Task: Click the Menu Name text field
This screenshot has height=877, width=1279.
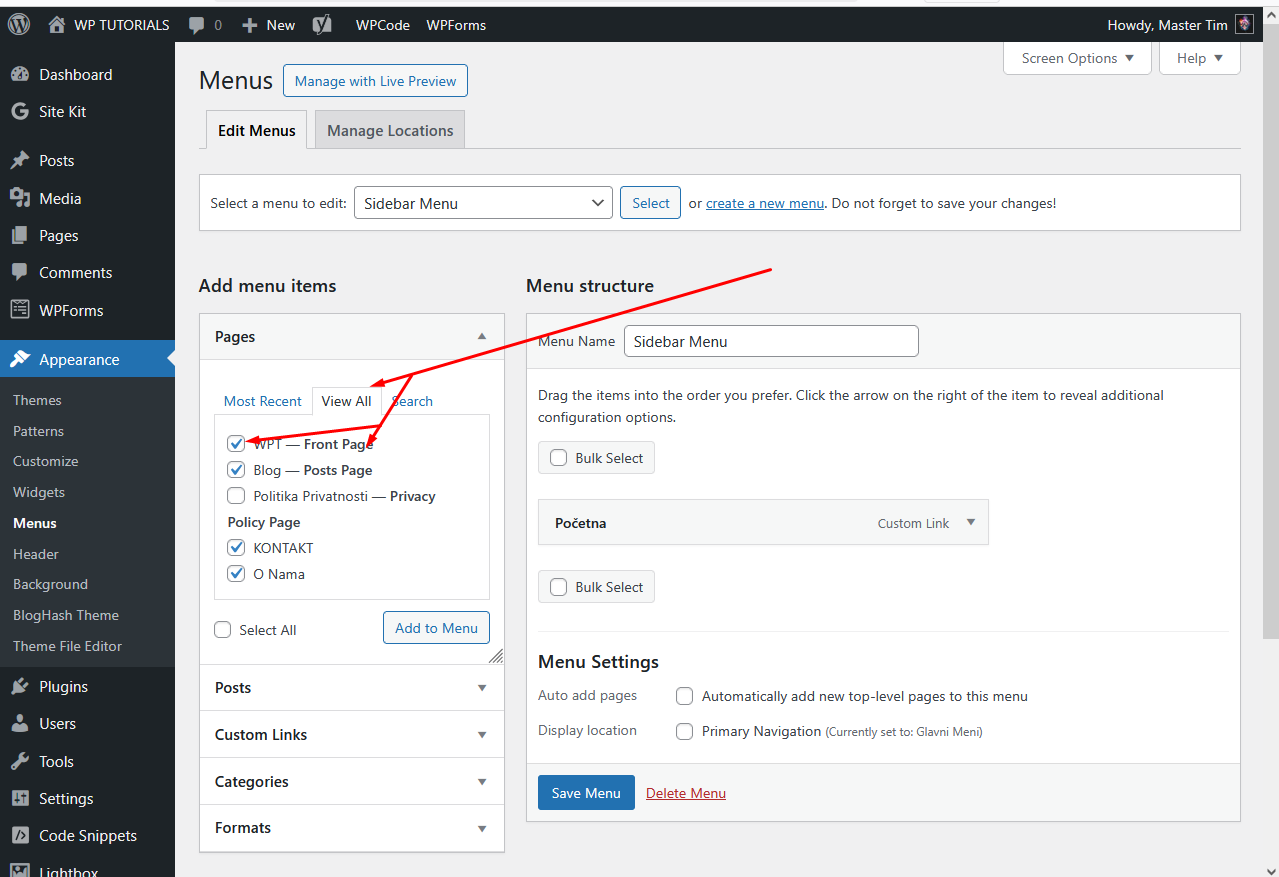Action: (x=770, y=341)
